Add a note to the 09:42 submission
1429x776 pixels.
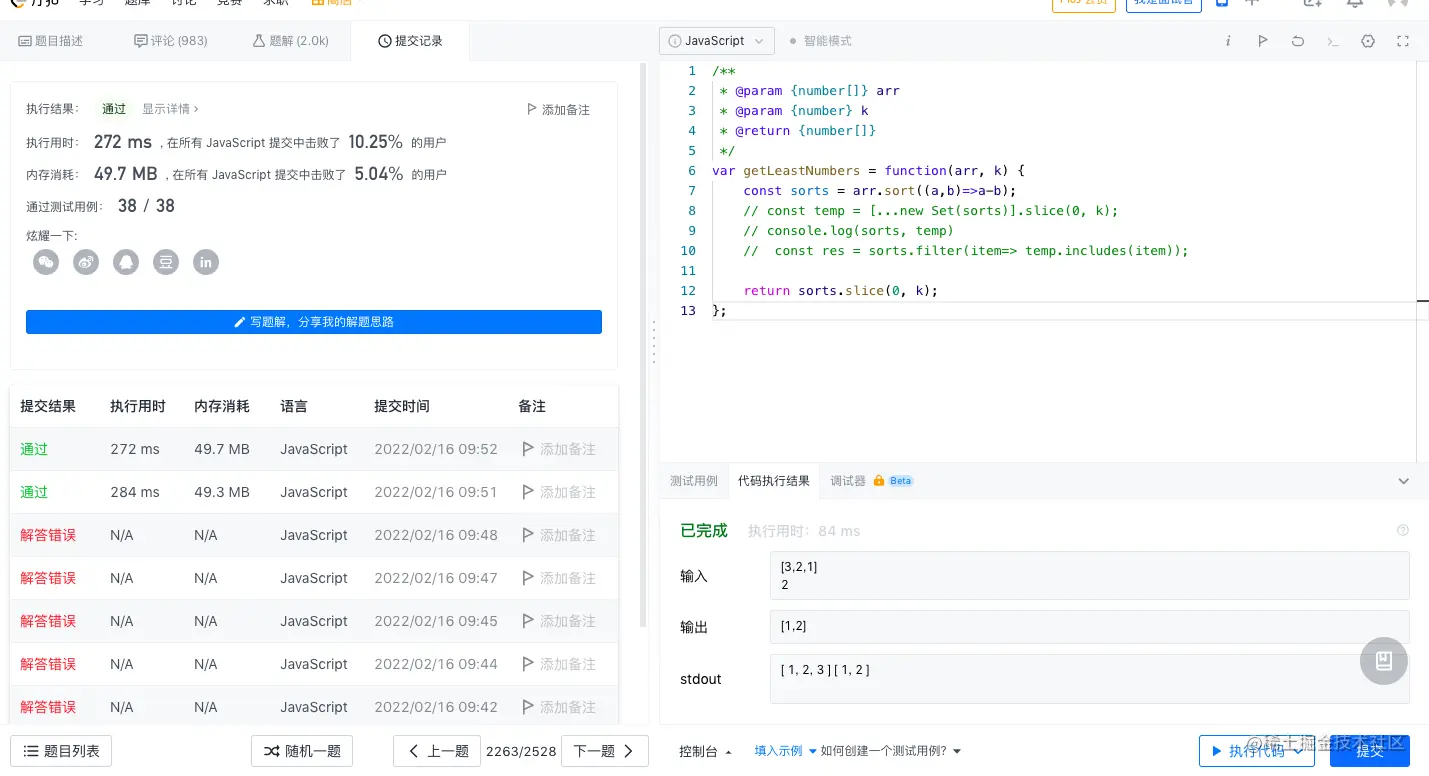[x=558, y=707]
